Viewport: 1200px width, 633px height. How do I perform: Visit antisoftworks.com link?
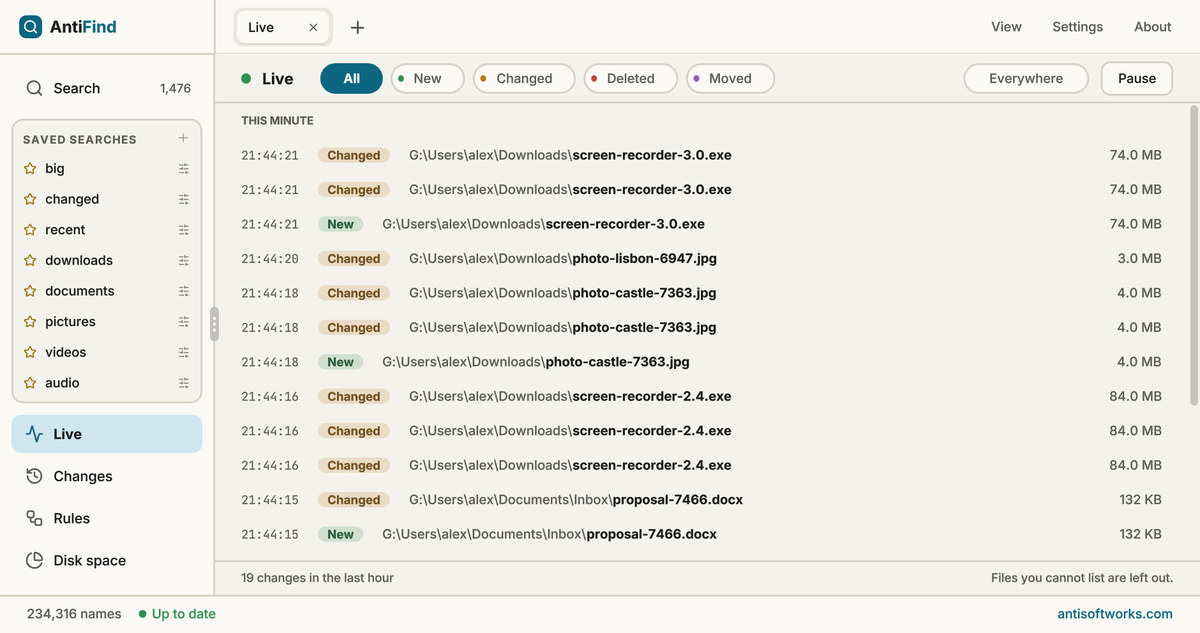click(1115, 614)
